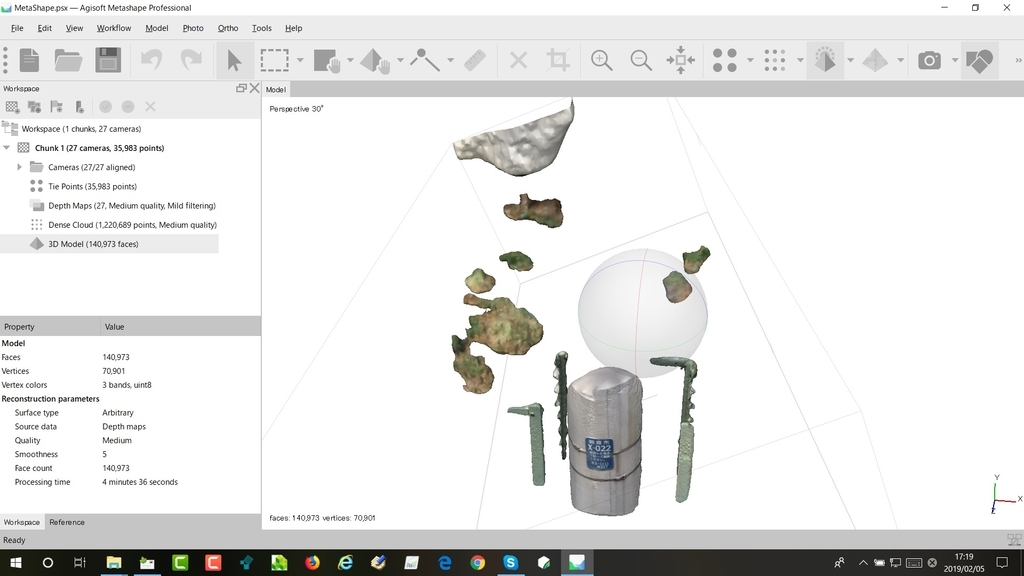Viewport: 1024px width, 576px height.
Task: Toggle the dense cloud view
Action: coord(775,60)
